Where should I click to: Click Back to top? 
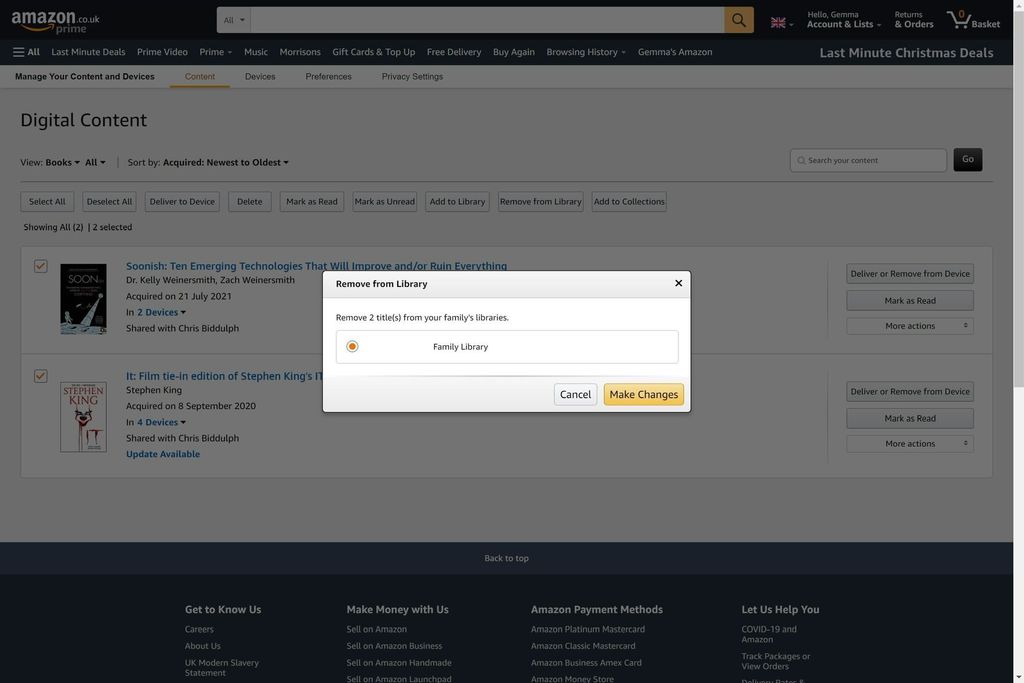point(506,558)
